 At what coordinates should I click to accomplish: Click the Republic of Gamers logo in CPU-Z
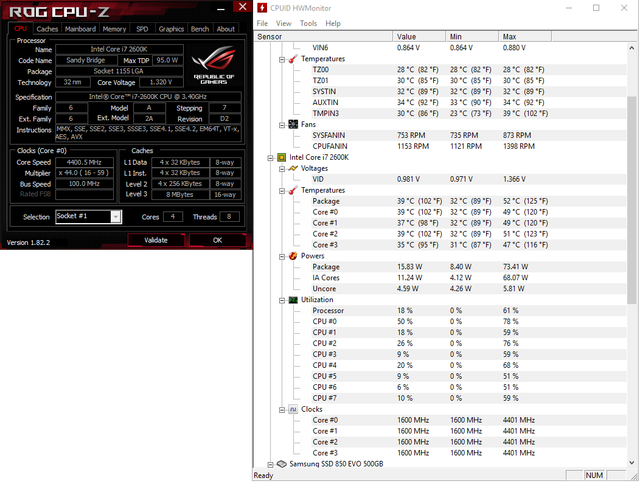(x=213, y=65)
